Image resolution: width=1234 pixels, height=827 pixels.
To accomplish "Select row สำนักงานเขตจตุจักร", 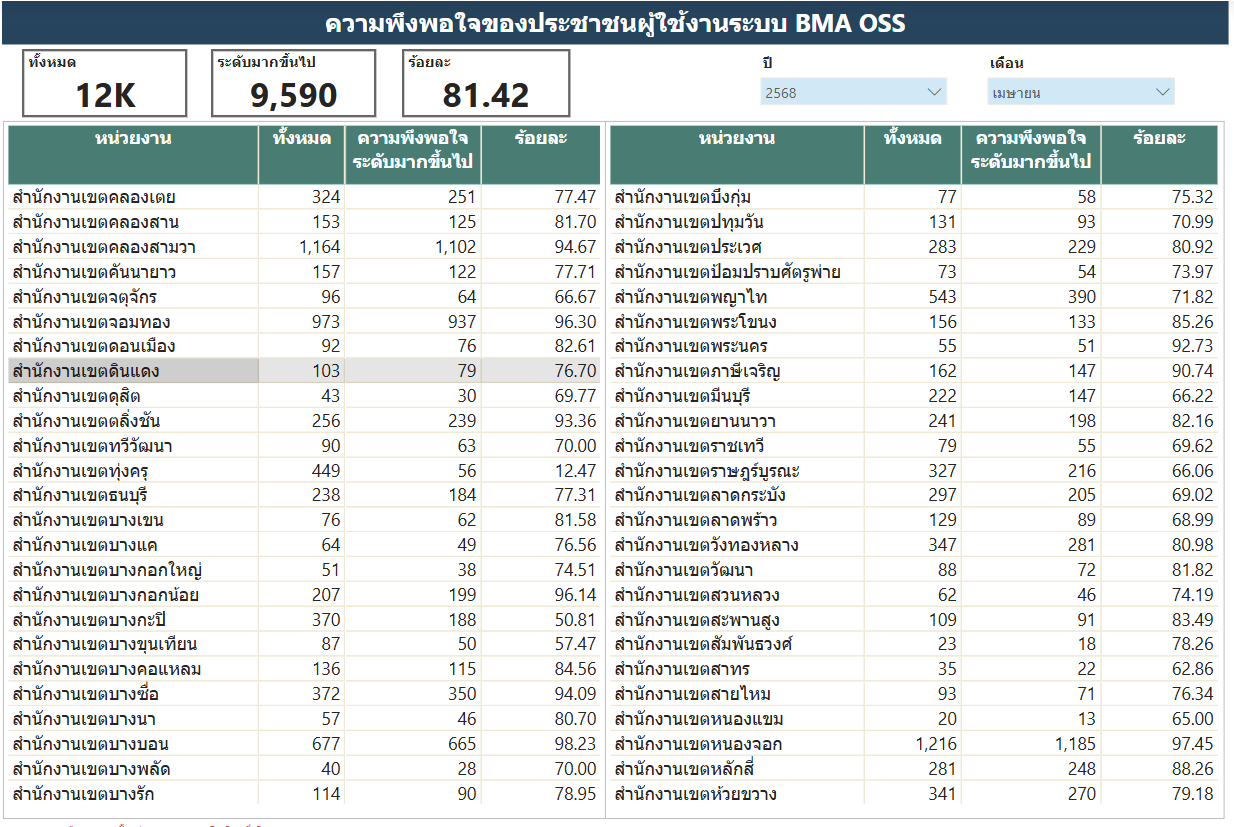I will click(x=305, y=297).
